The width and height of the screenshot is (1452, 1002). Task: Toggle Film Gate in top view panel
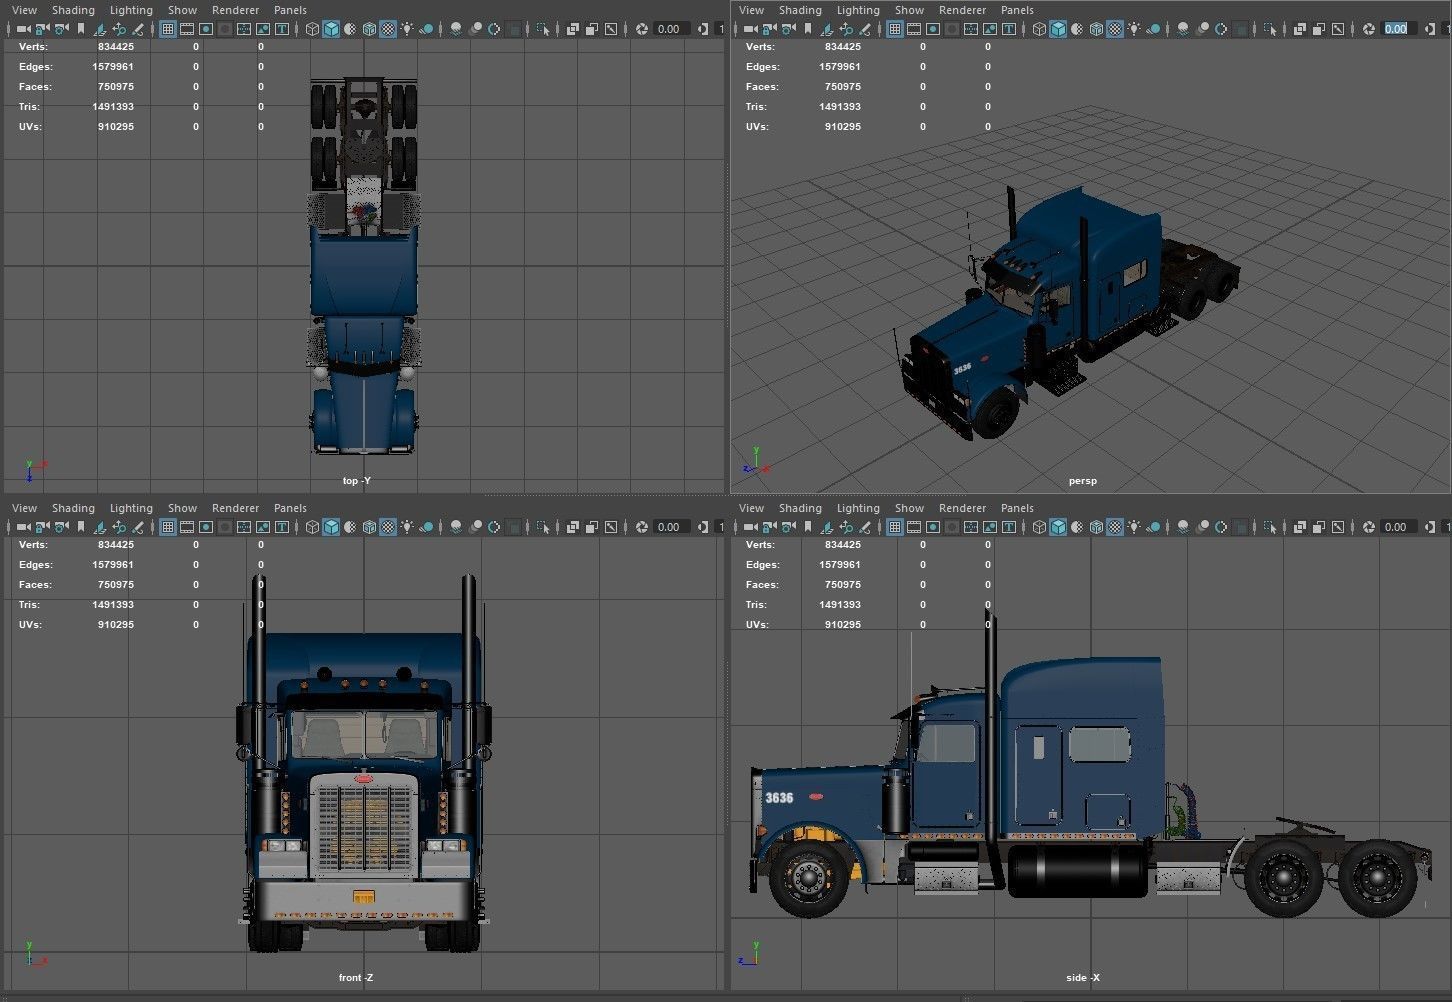[187, 29]
